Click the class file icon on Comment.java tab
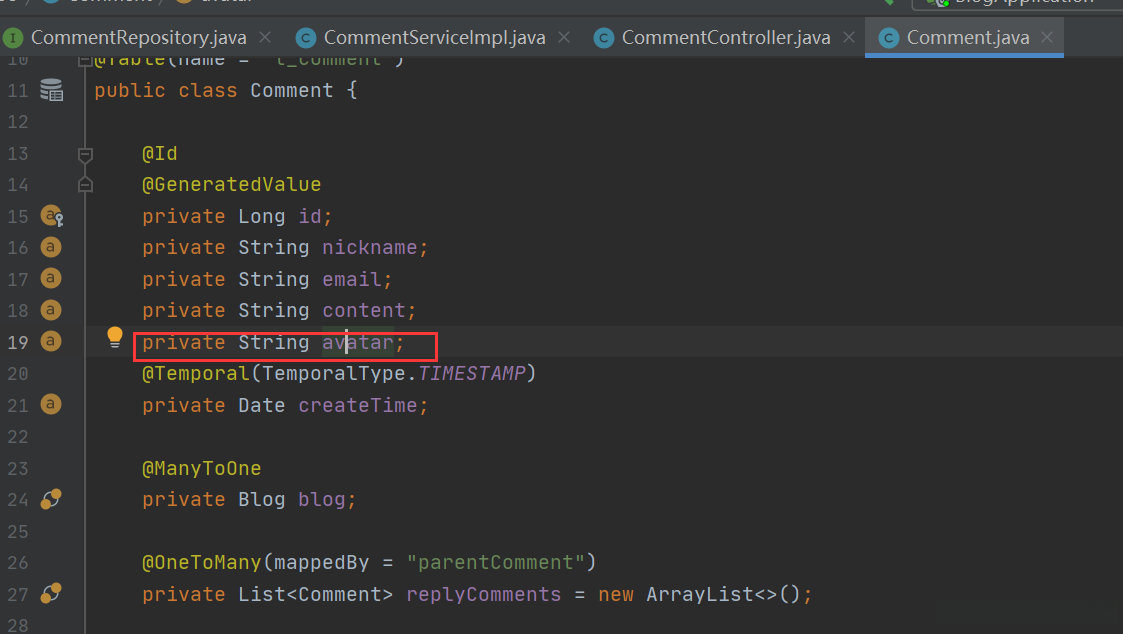Image resolution: width=1123 pixels, height=634 pixels. [x=889, y=38]
